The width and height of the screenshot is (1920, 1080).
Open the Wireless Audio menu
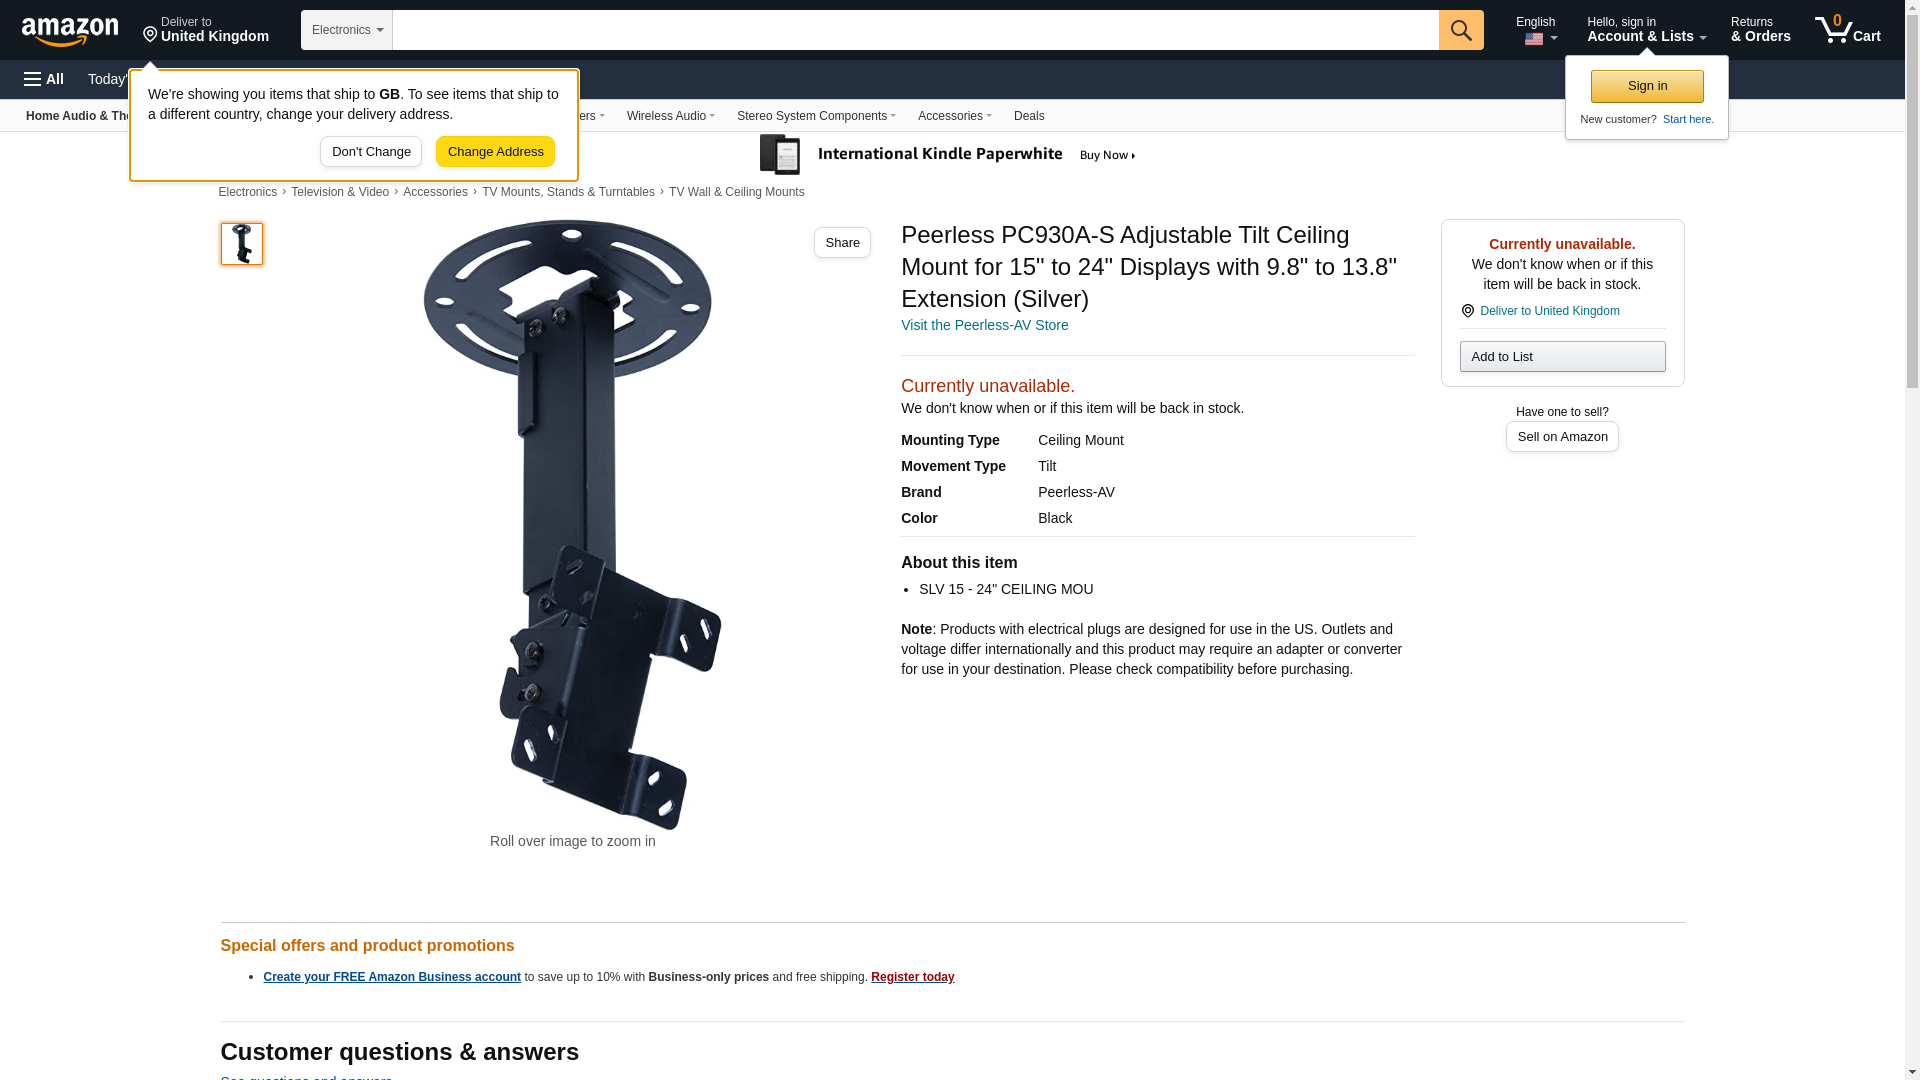pyautogui.click(x=670, y=116)
